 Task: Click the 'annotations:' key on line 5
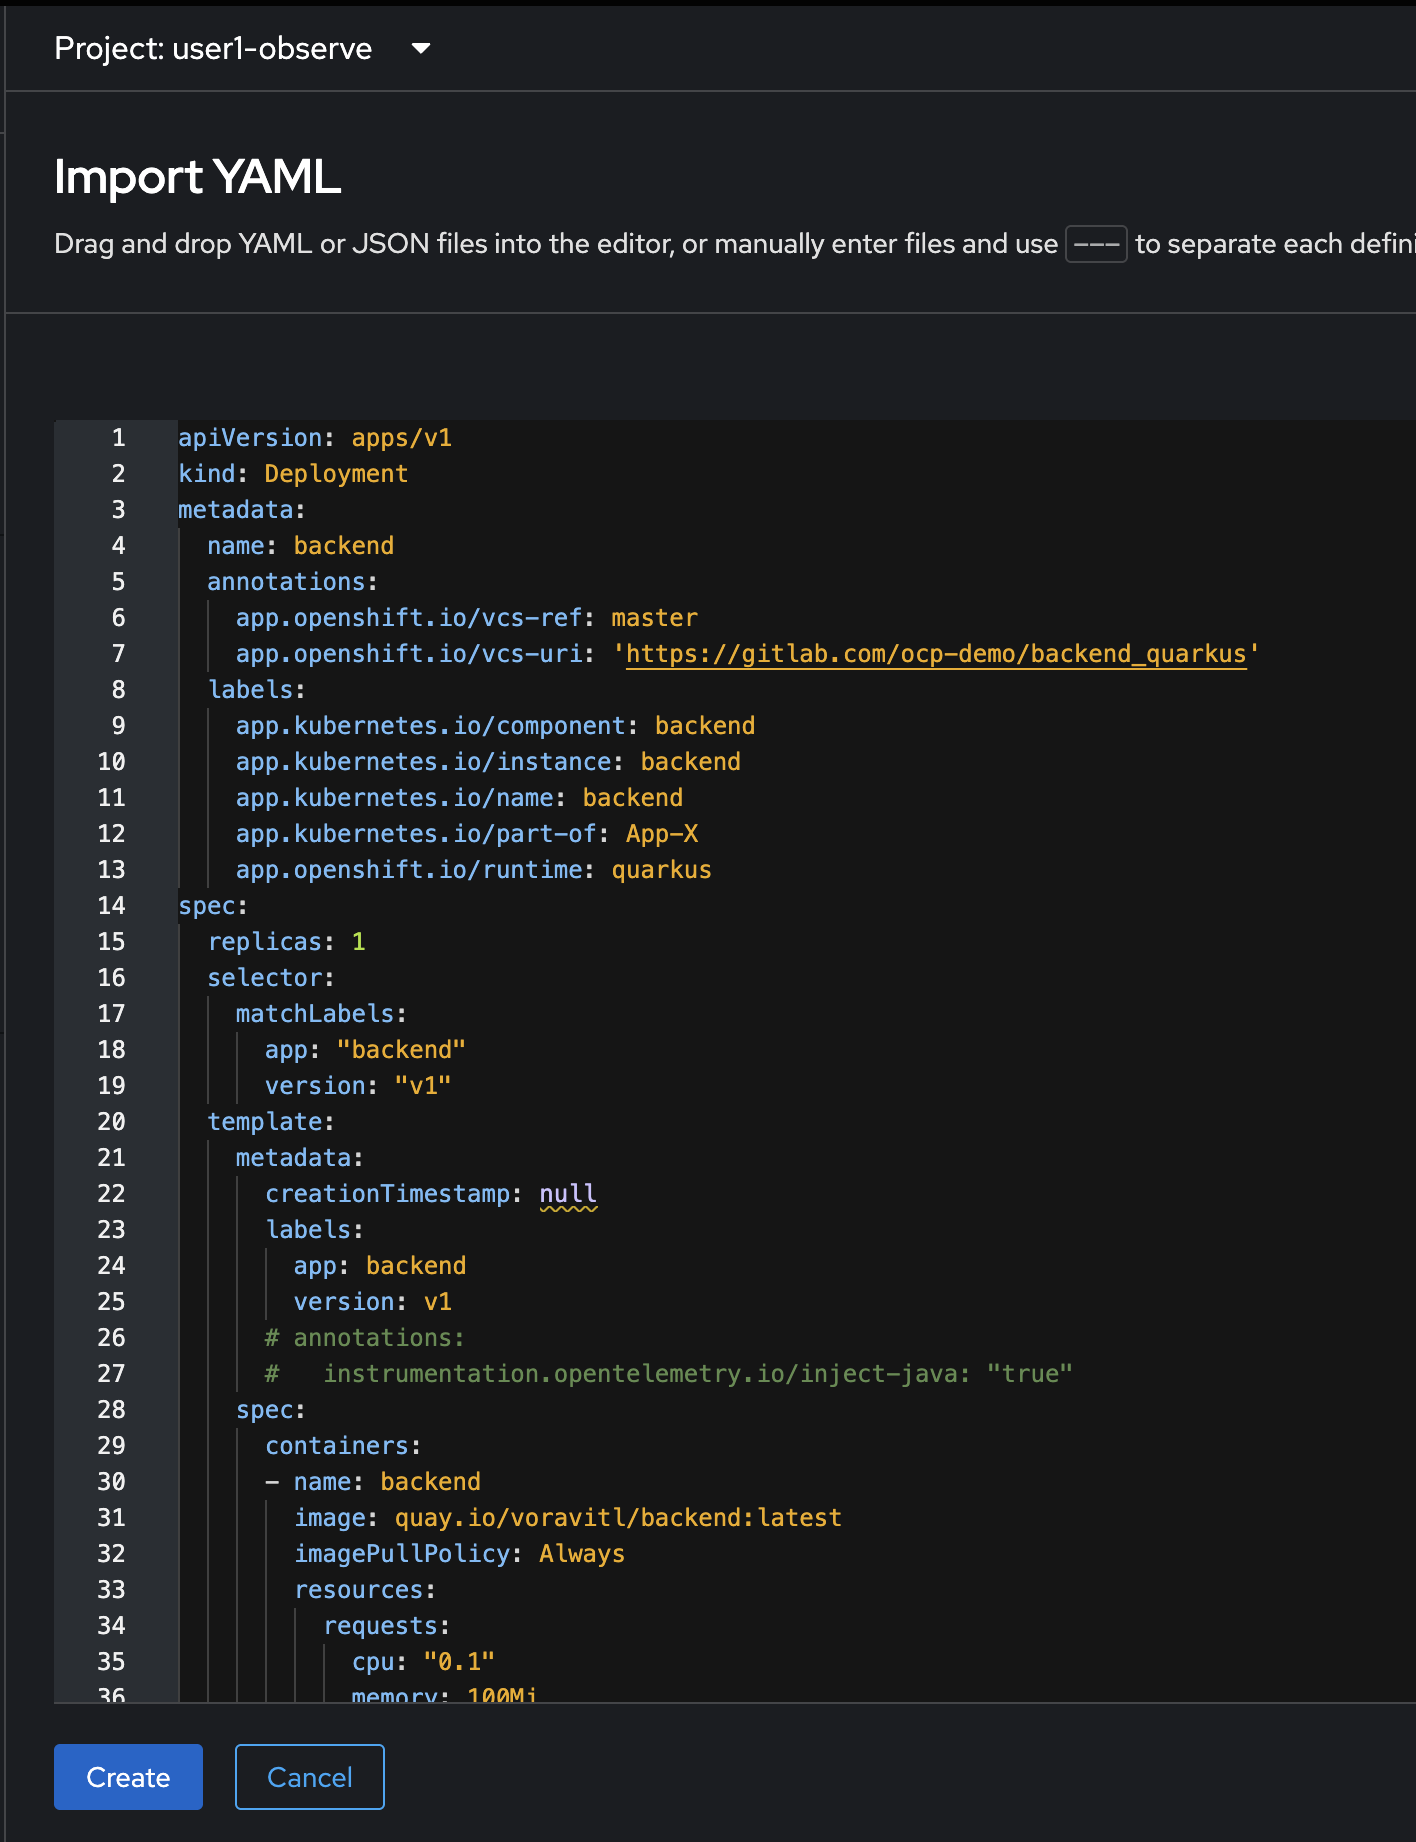point(292,582)
